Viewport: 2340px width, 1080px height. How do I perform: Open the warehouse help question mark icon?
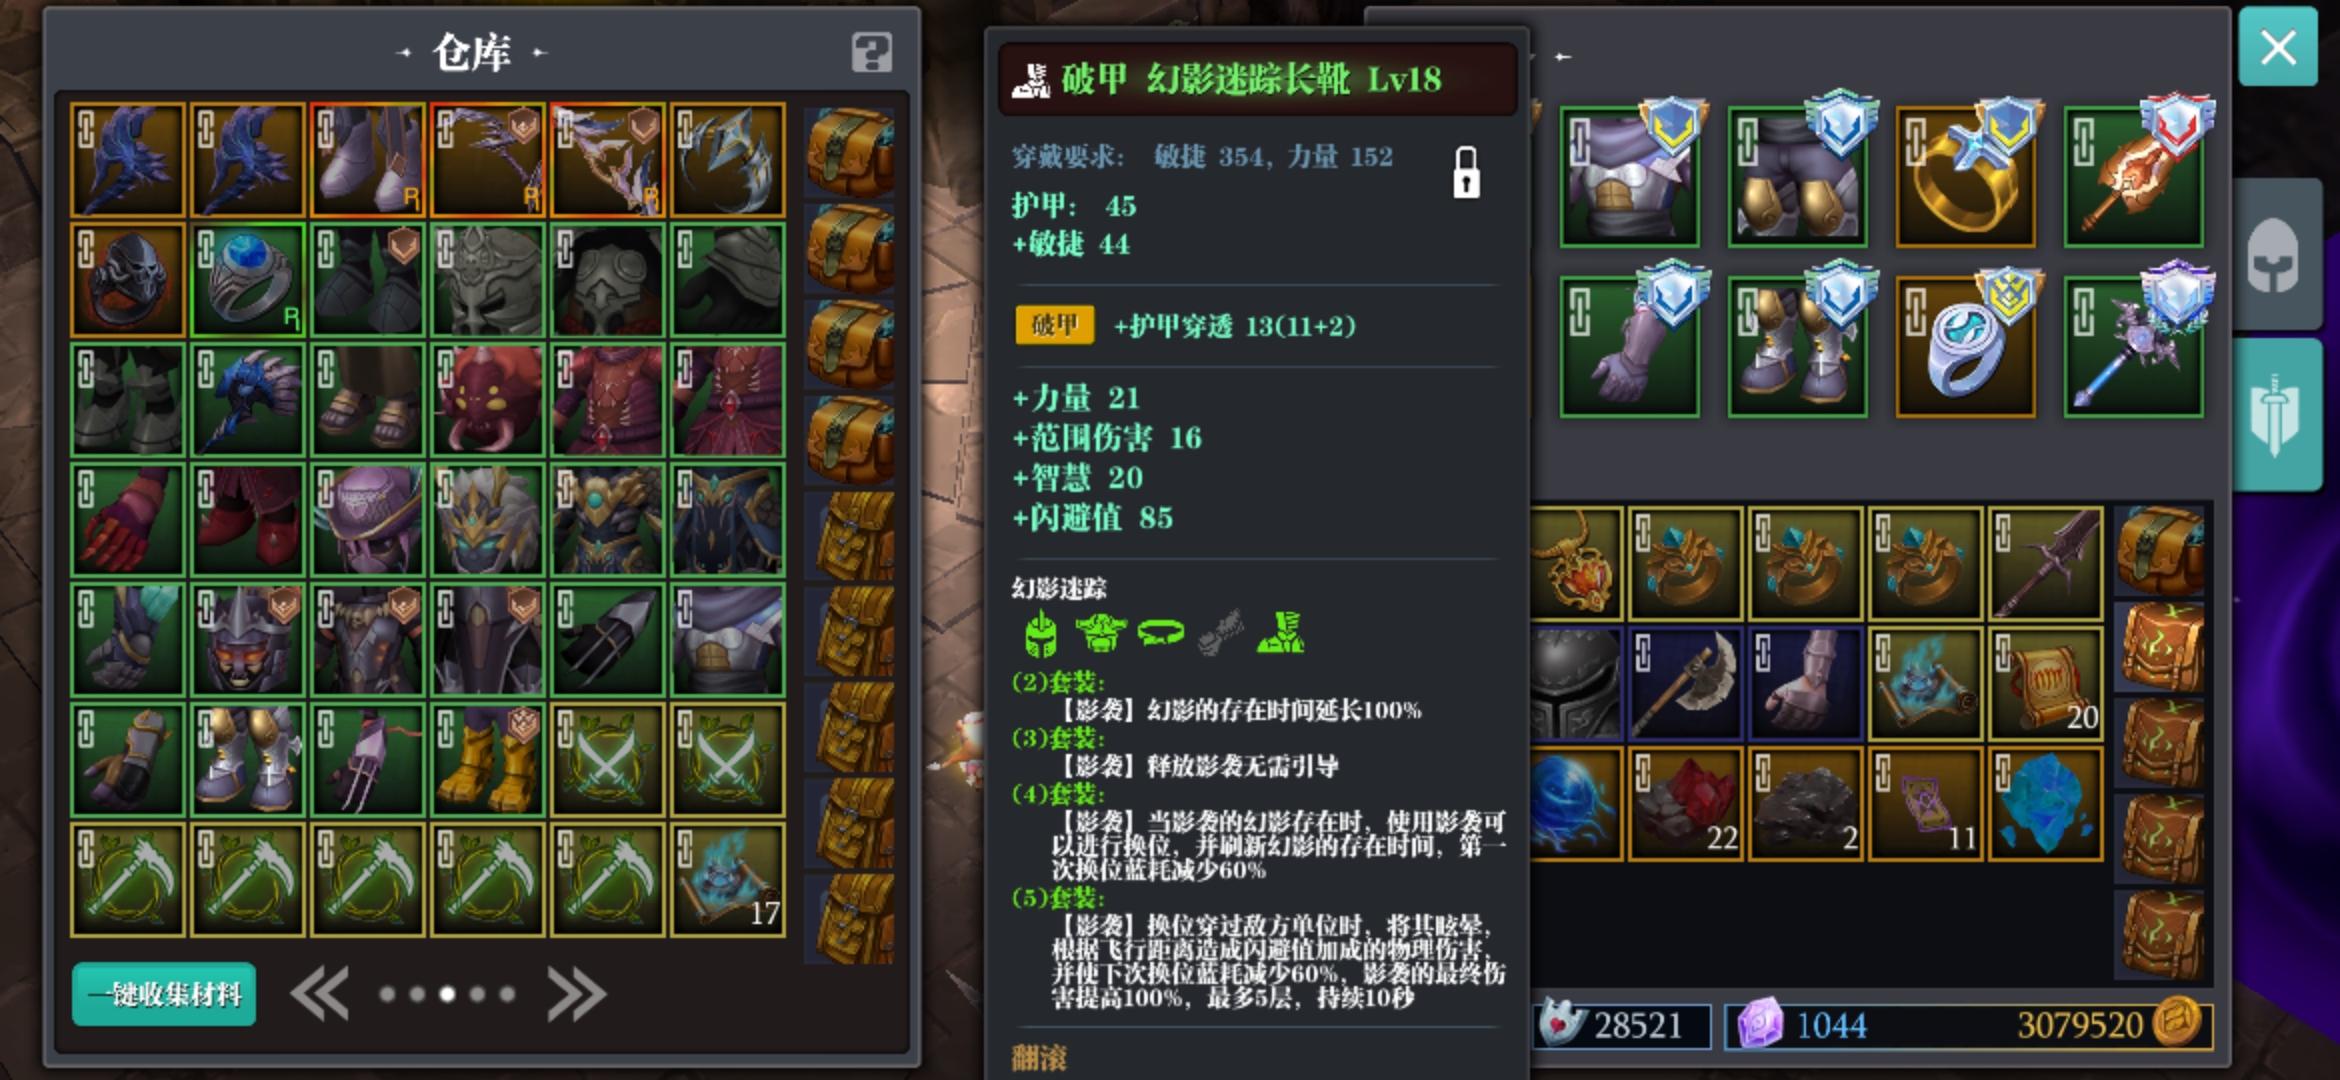click(x=871, y=52)
